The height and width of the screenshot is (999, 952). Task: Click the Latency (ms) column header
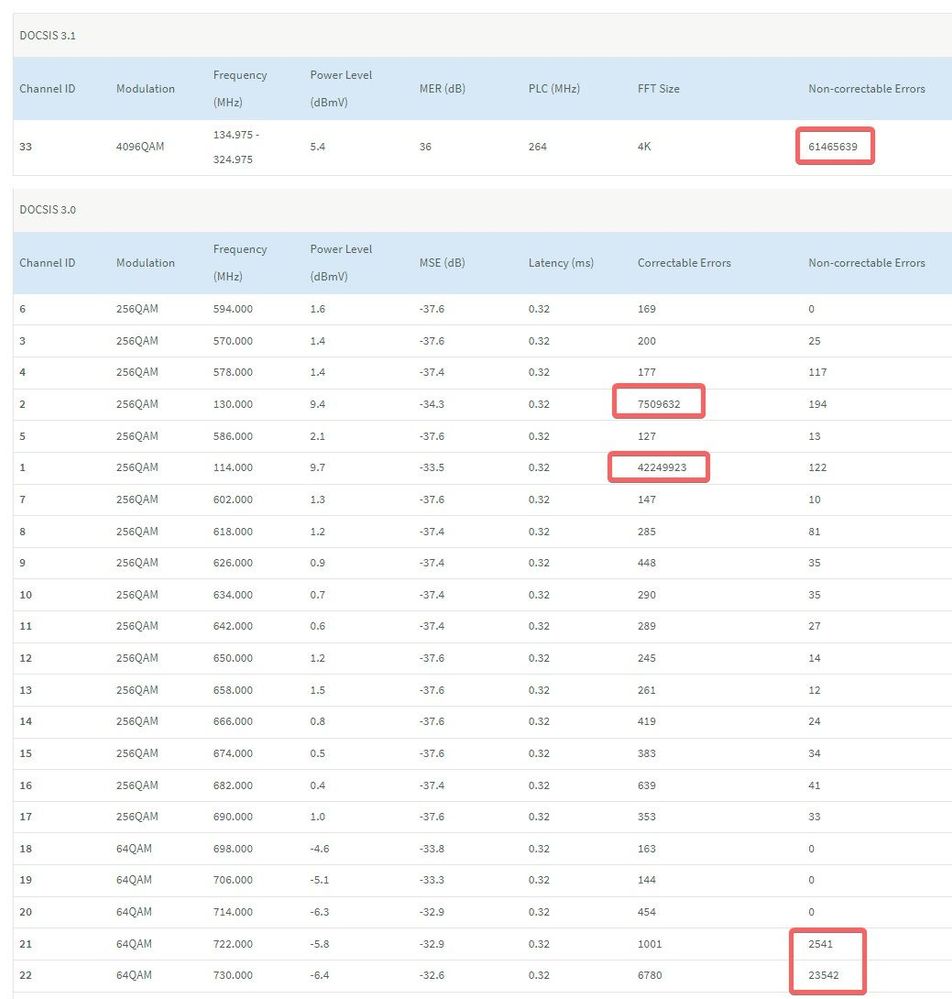(x=561, y=262)
